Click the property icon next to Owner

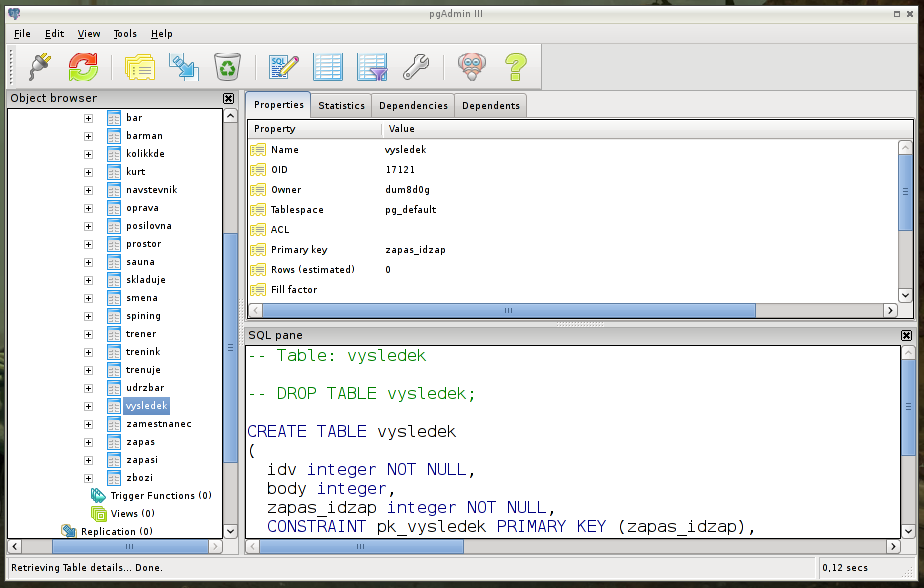[x=258, y=190]
